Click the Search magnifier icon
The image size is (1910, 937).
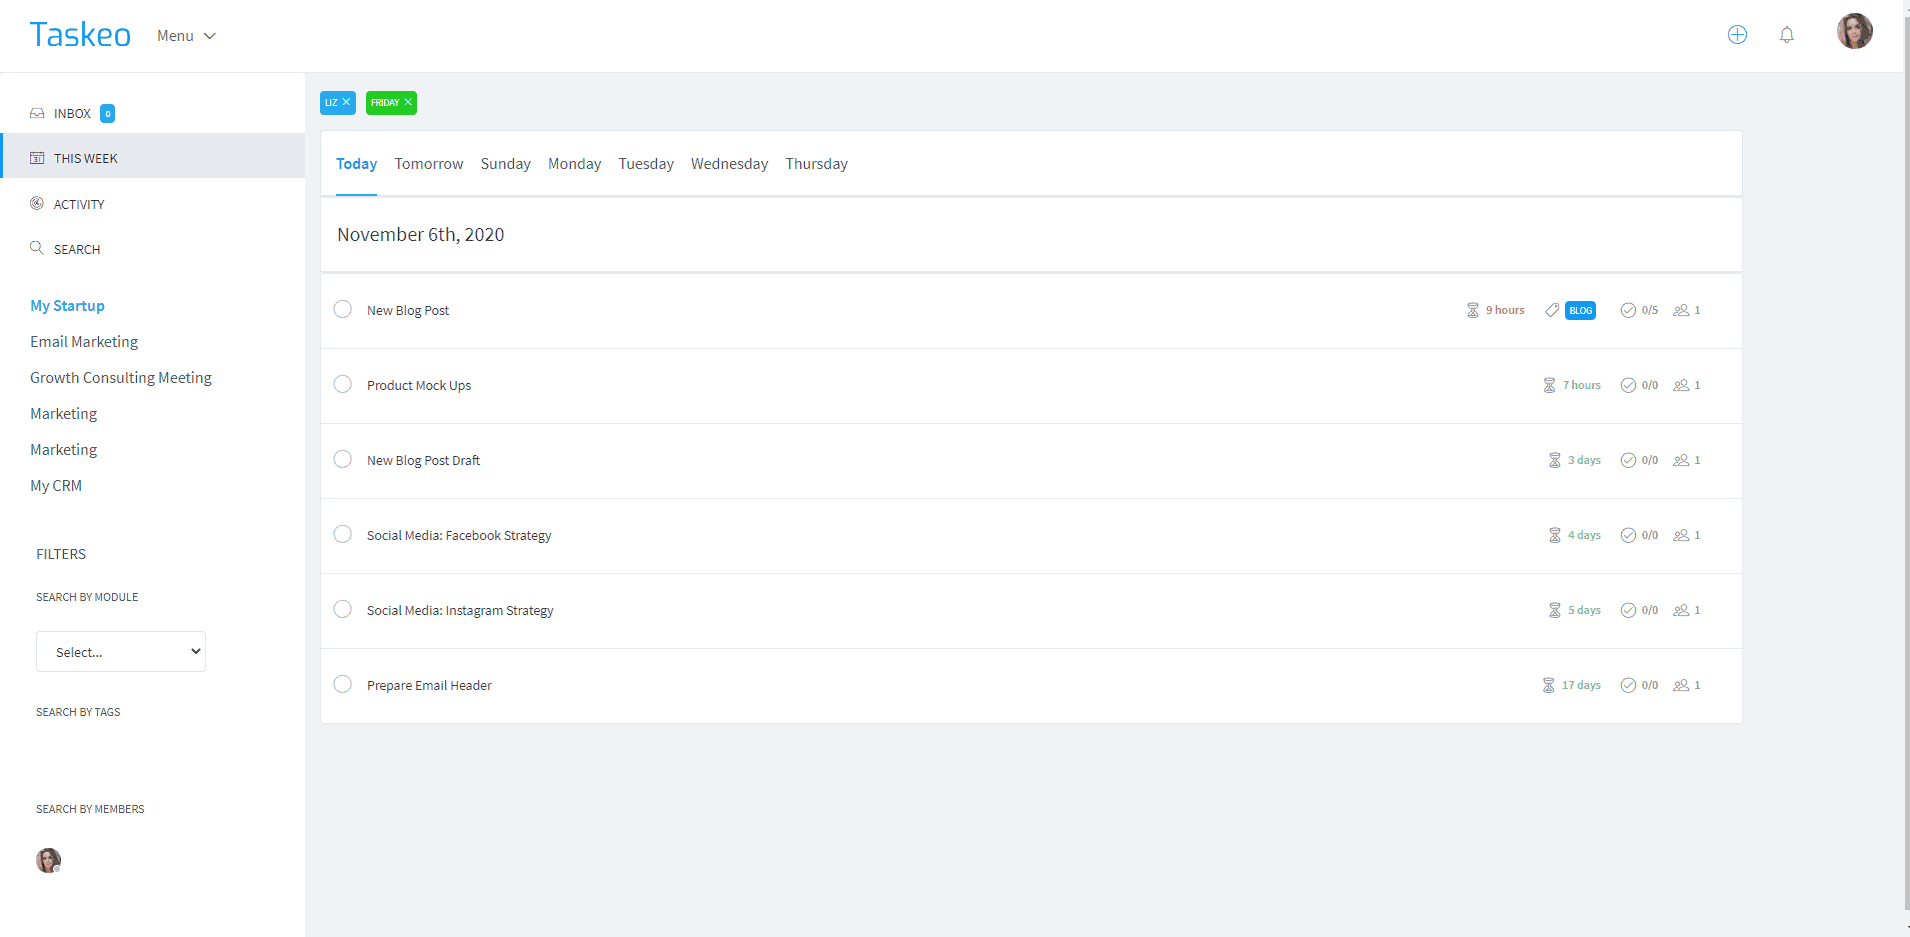point(37,248)
